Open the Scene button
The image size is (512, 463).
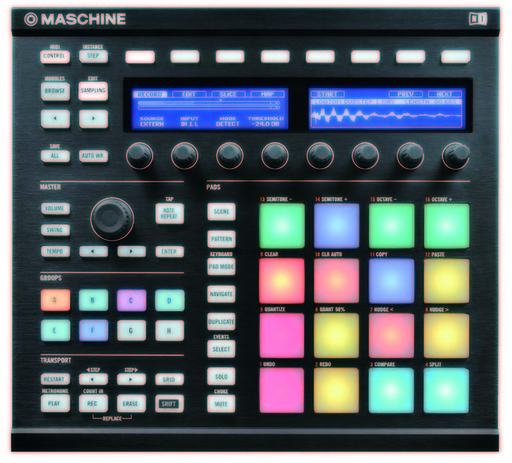point(221,212)
